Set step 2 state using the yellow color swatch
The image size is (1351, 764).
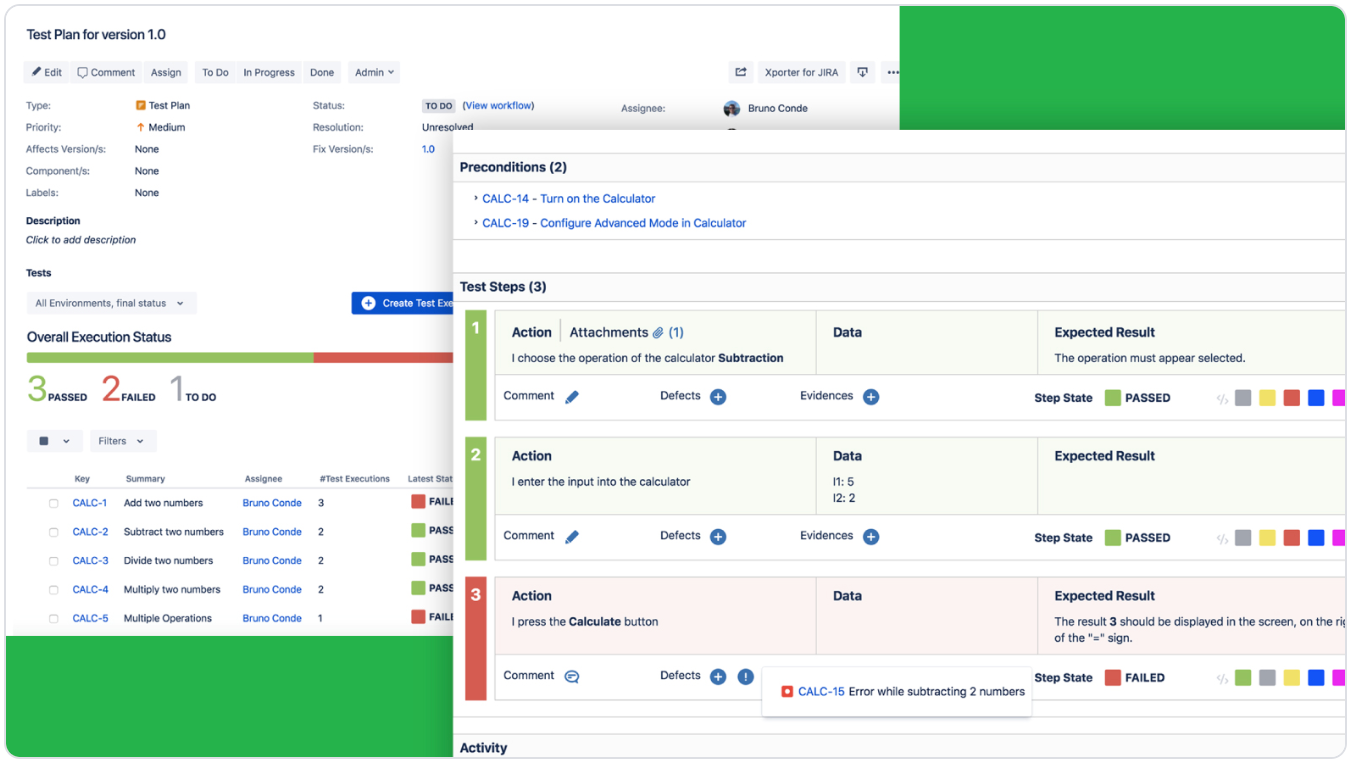[x=1267, y=537]
